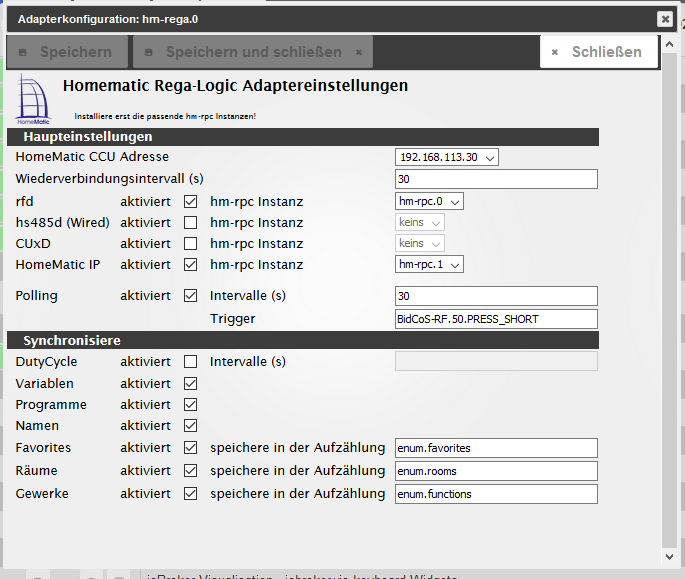This screenshot has width=685, height=579.
Task: Focus the Polling Trigger text field
Action: click(496, 319)
